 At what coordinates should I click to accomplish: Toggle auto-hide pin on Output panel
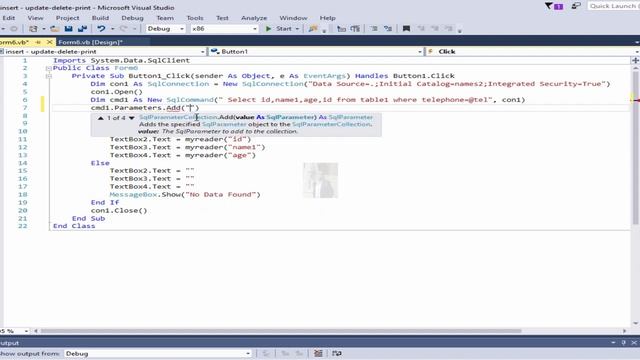click(624, 343)
